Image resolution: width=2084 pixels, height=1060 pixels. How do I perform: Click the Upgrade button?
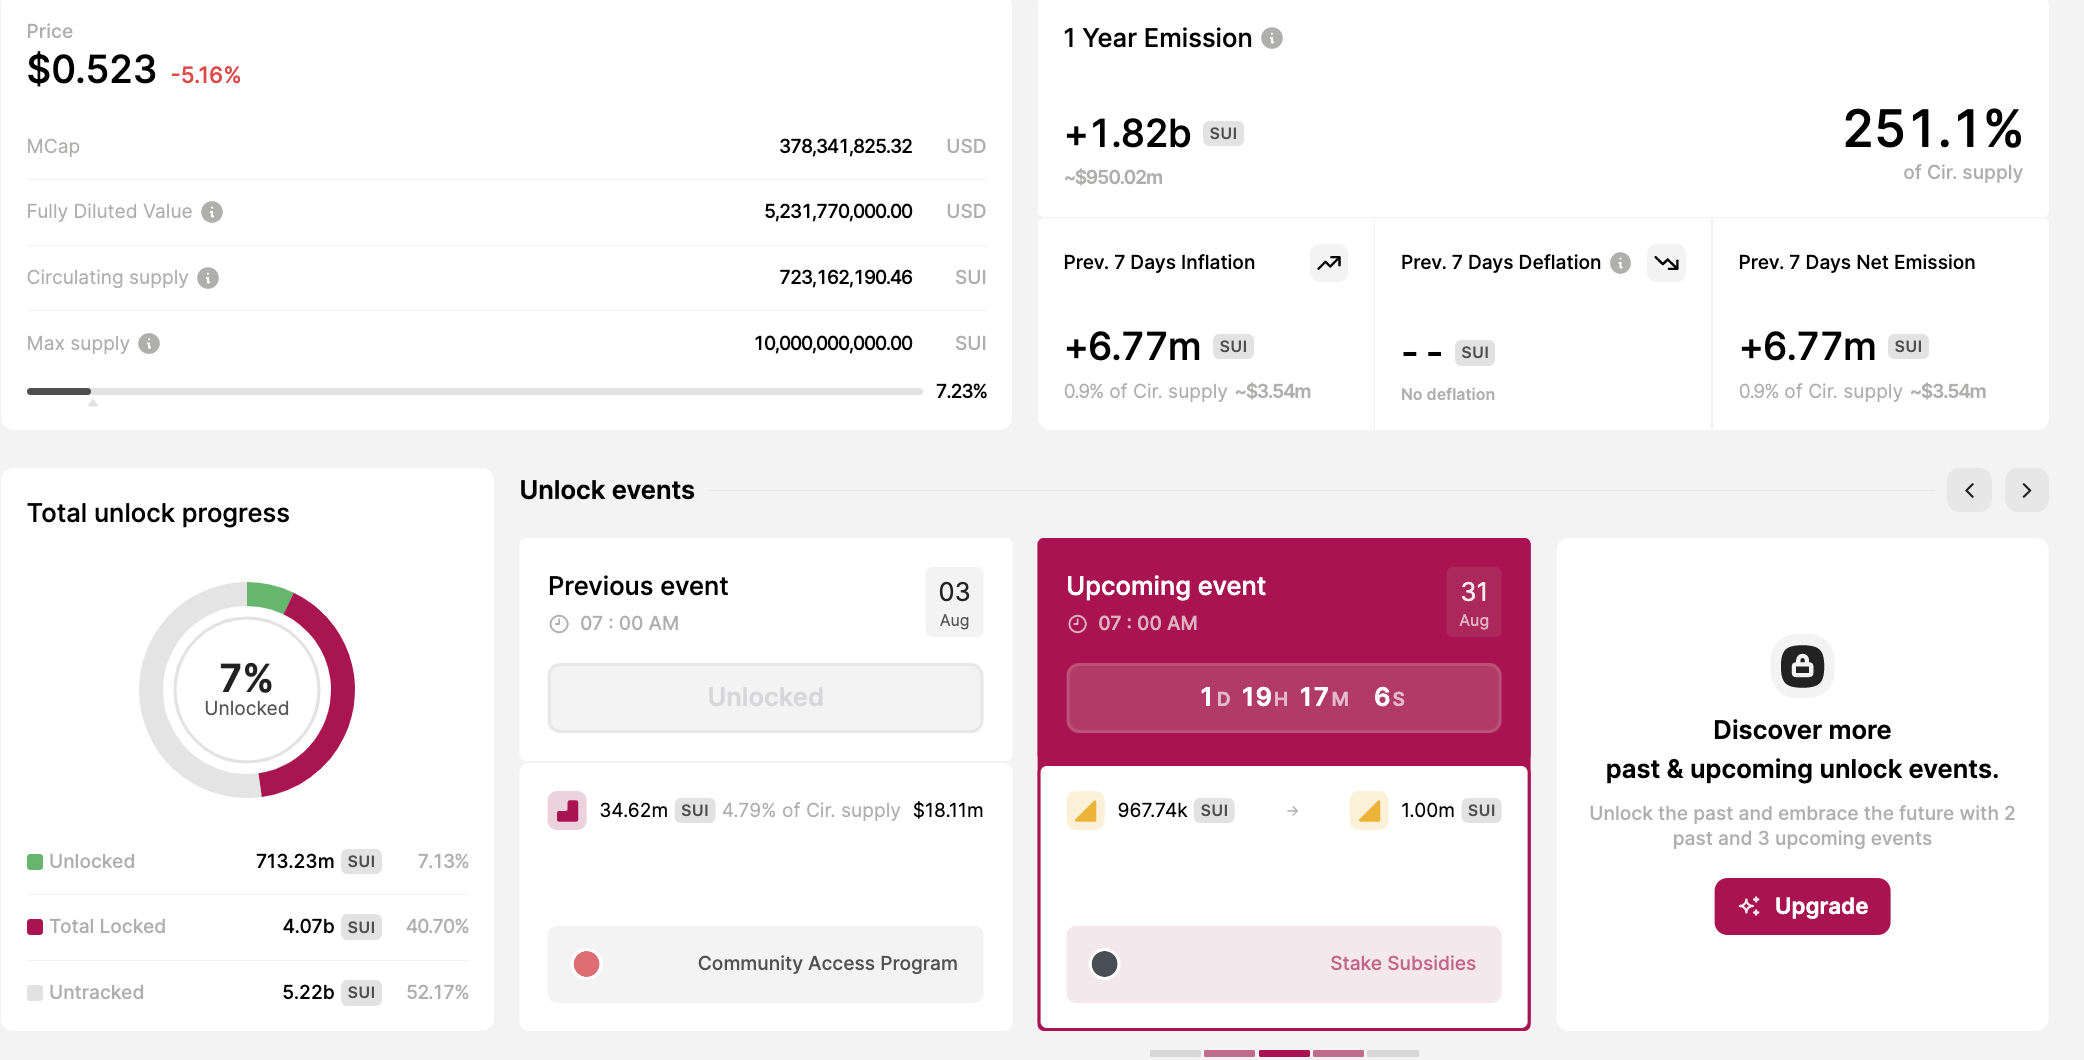coord(1802,906)
